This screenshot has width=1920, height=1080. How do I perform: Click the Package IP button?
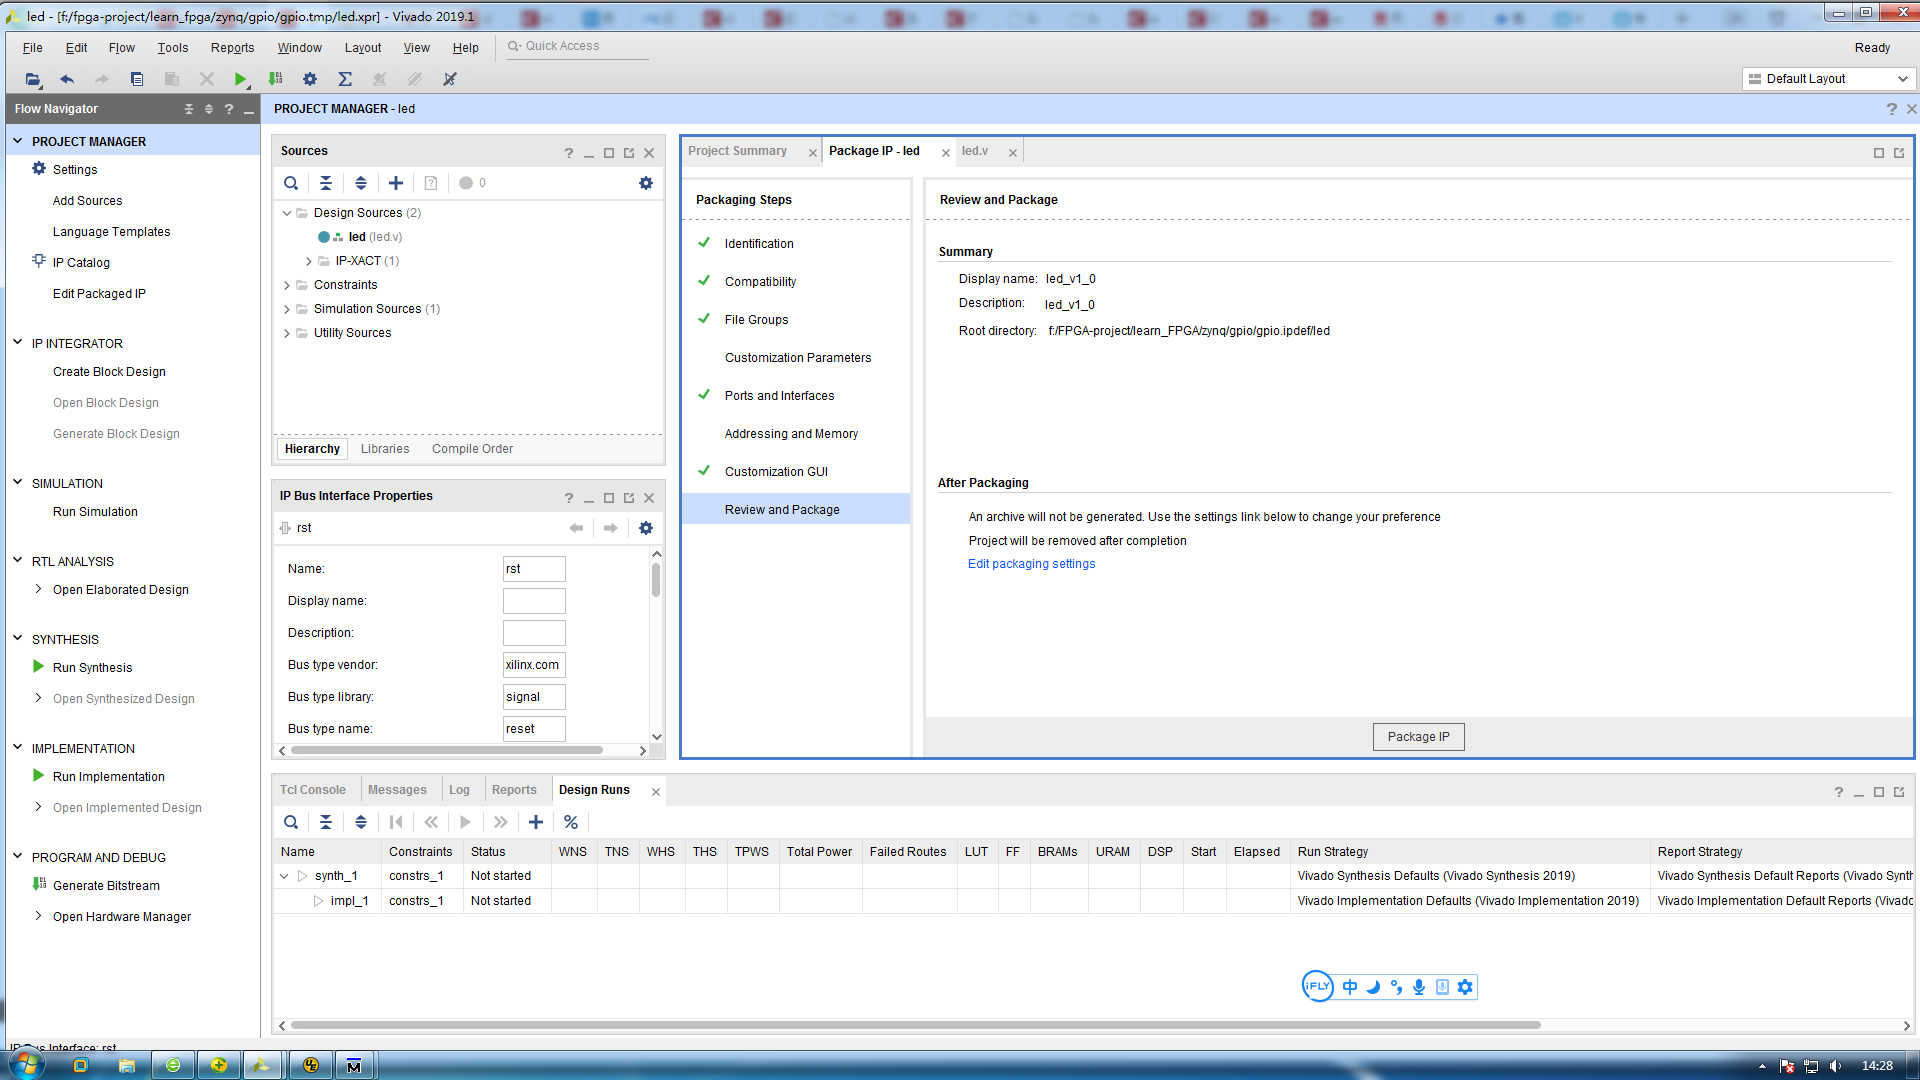point(1418,737)
